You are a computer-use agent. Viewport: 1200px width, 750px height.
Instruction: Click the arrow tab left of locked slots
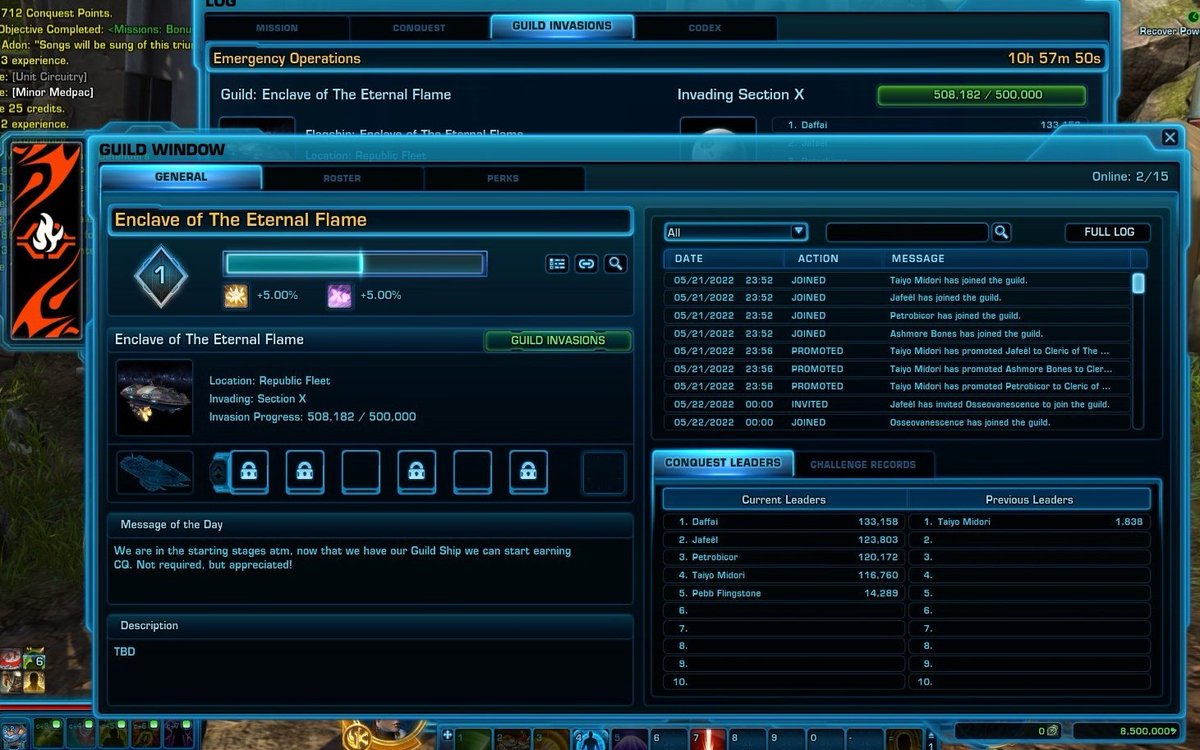point(218,472)
